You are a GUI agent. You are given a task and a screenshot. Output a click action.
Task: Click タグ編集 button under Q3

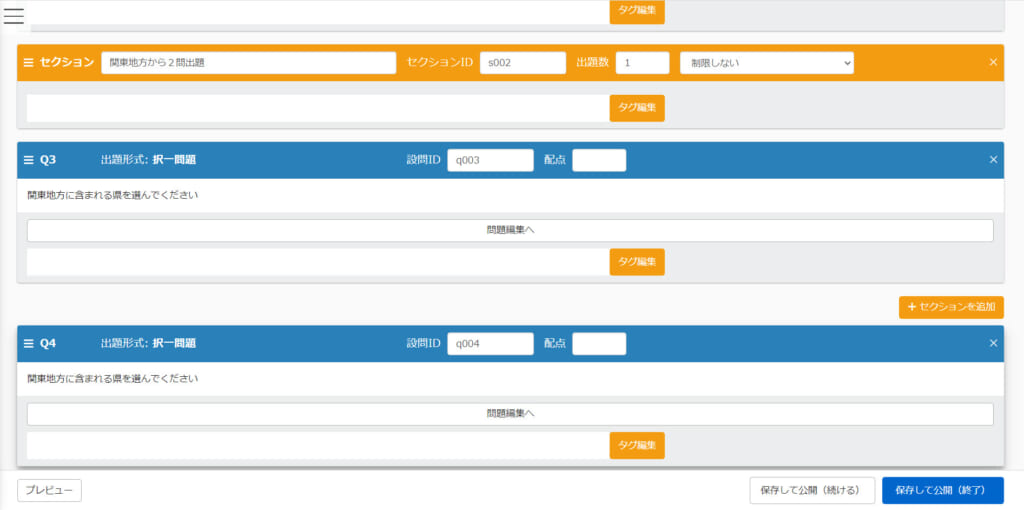coord(636,262)
